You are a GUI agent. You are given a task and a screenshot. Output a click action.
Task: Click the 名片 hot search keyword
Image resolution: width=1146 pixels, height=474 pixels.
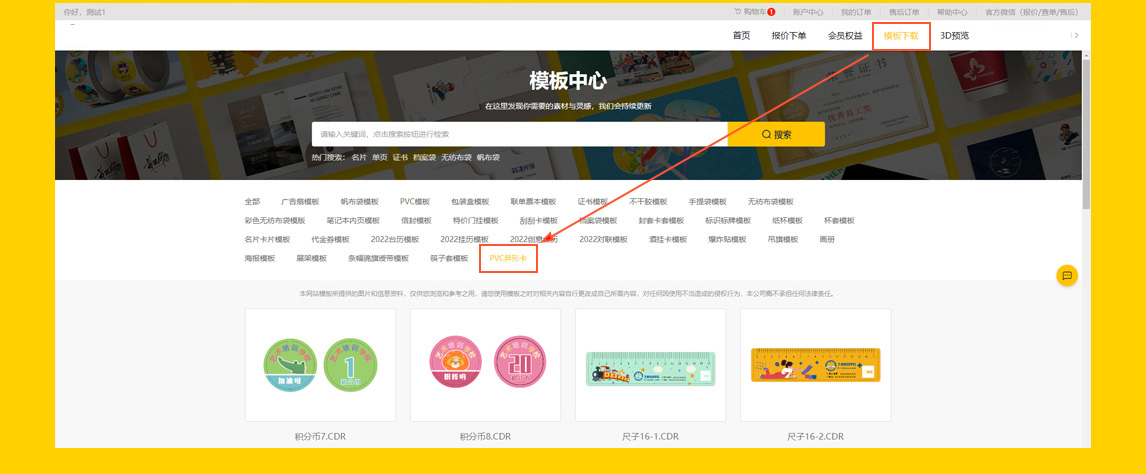(x=359, y=157)
